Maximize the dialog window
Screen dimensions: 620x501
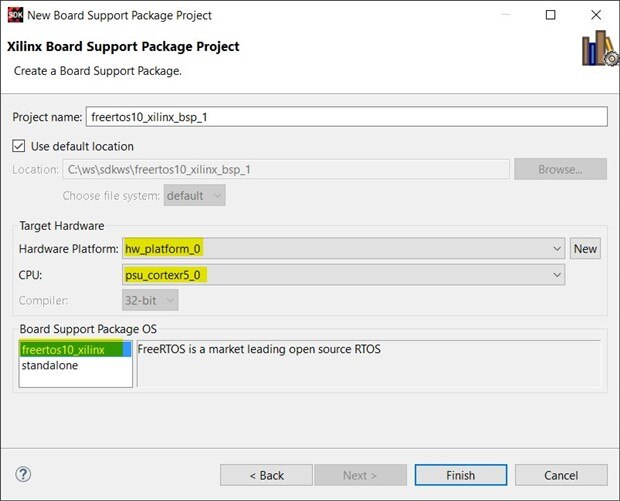pyautogui.click(x=551, y=15)
